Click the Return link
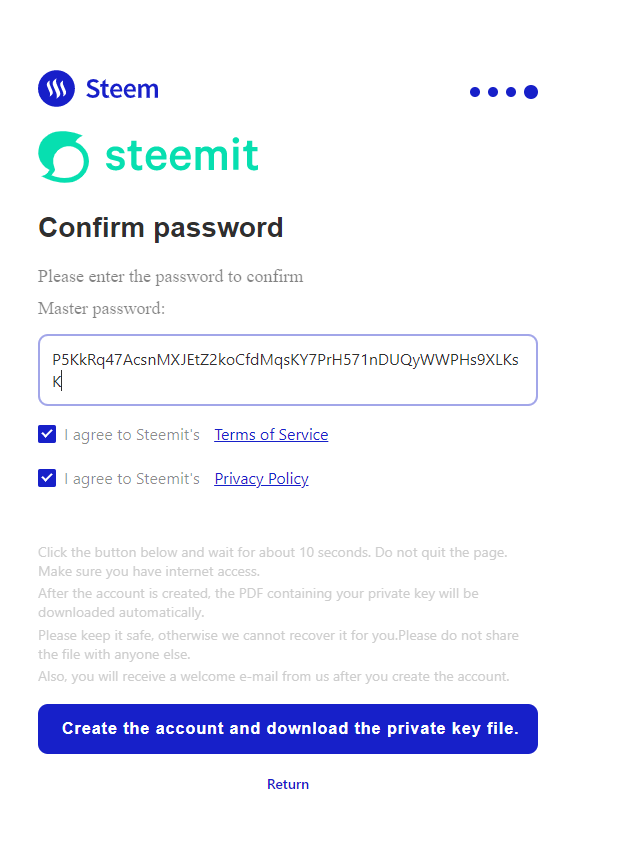The width and height of the screenshot is (637, 851). [x=288, y=784]
